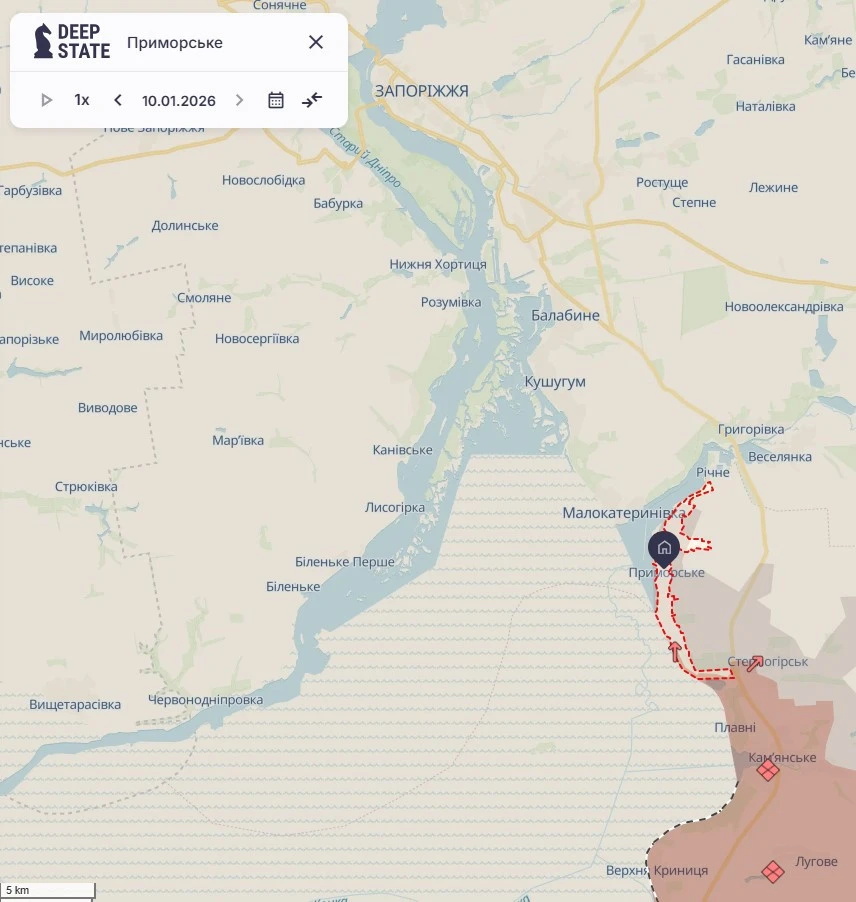Select the 10.01.2026 date field

178,101
